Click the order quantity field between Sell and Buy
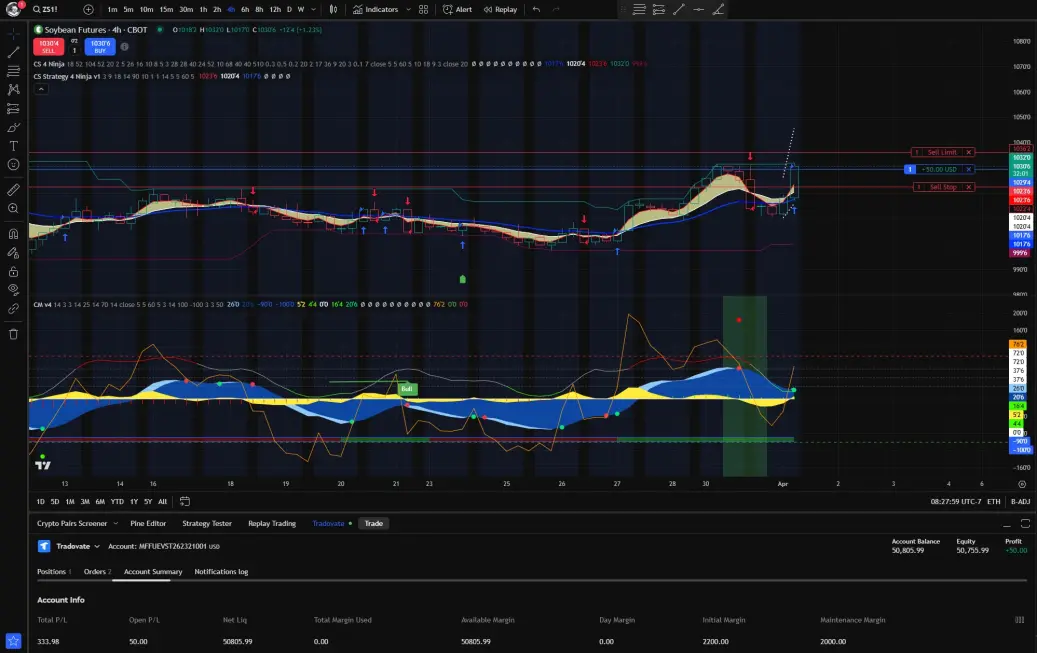The height and width of the screenshot is (653, 1037). (x=74, y=50)
